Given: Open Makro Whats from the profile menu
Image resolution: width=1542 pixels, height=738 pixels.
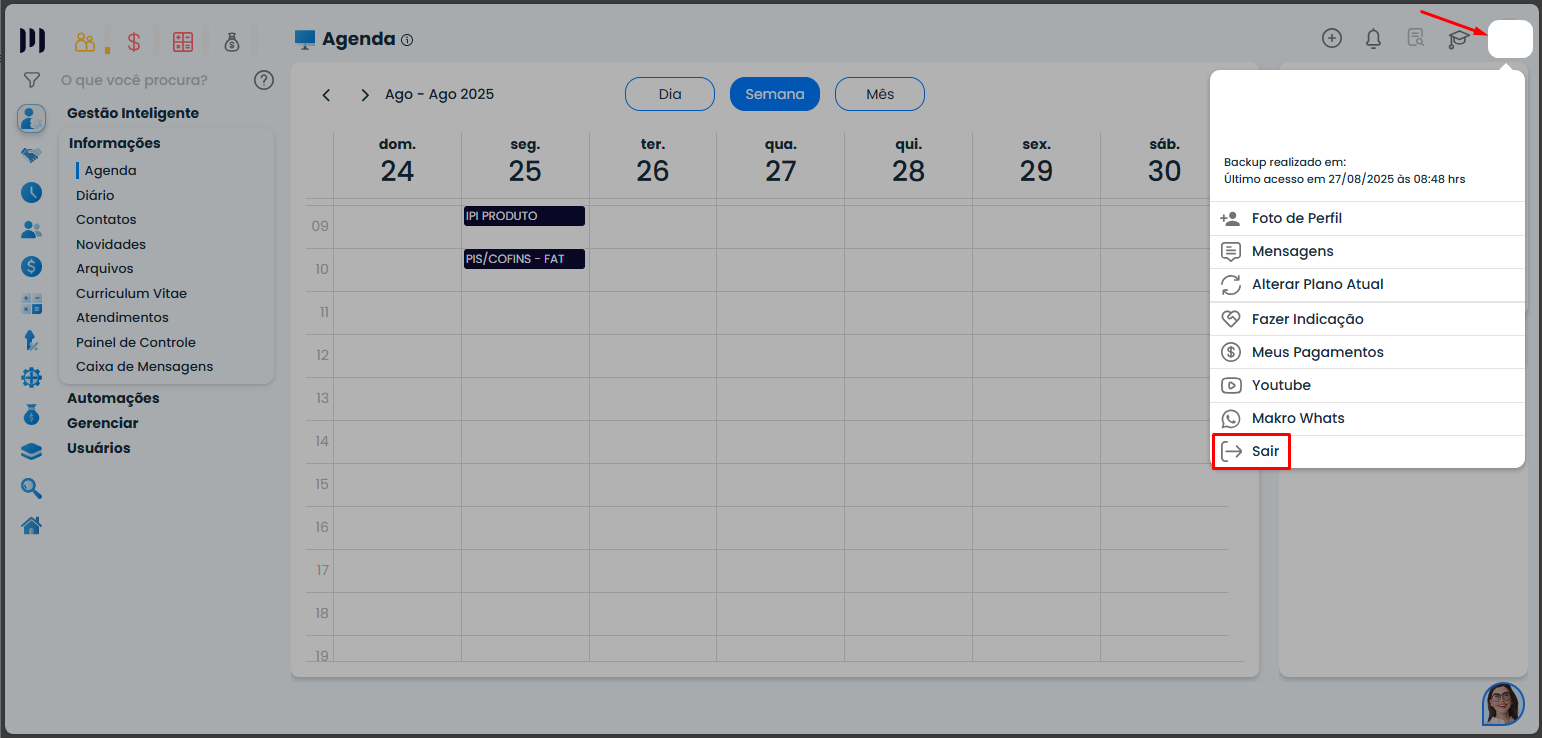Looking at the screenshot, I should 1368,418.
